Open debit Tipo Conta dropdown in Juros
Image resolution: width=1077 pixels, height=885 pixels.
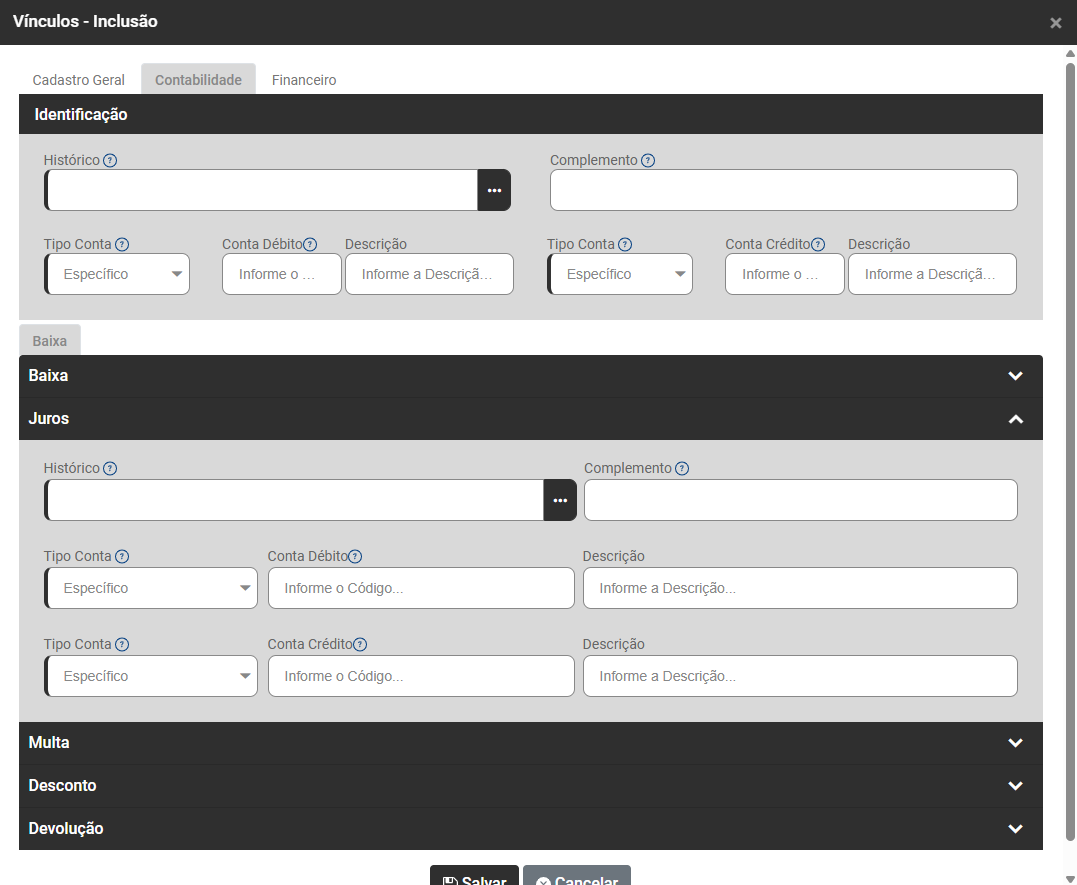(x=151, y=588)
